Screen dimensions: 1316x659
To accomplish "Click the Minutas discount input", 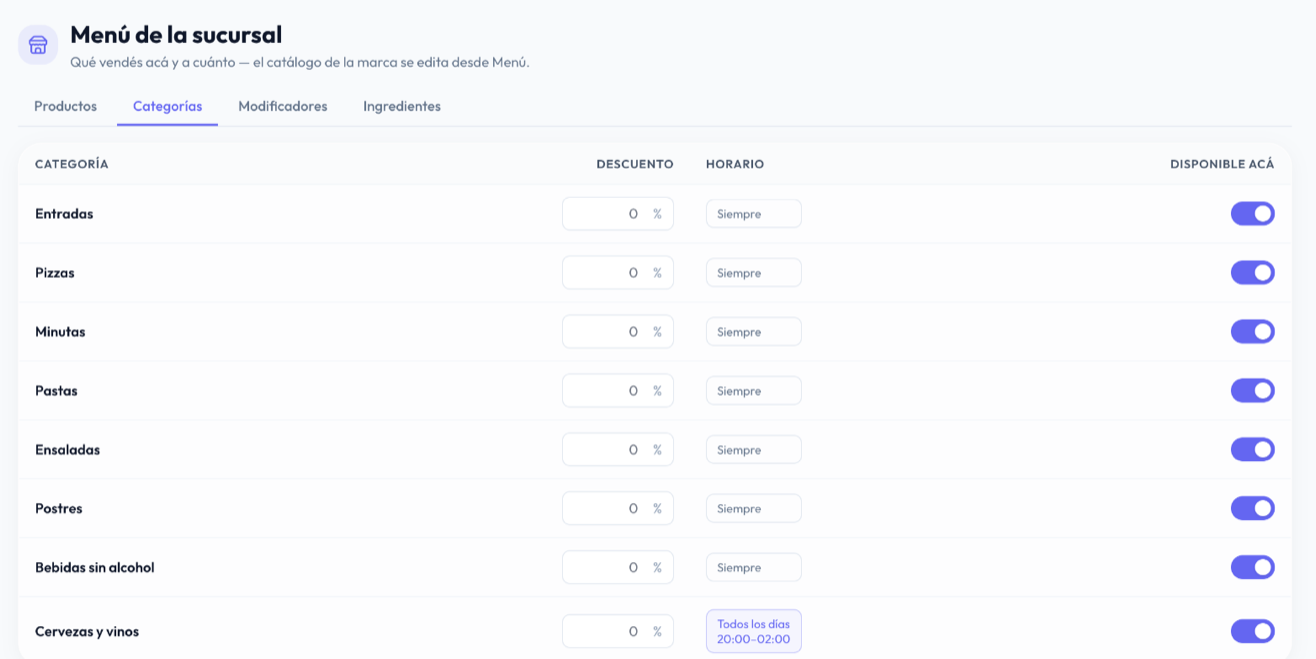I will click(x=617, y=332).
